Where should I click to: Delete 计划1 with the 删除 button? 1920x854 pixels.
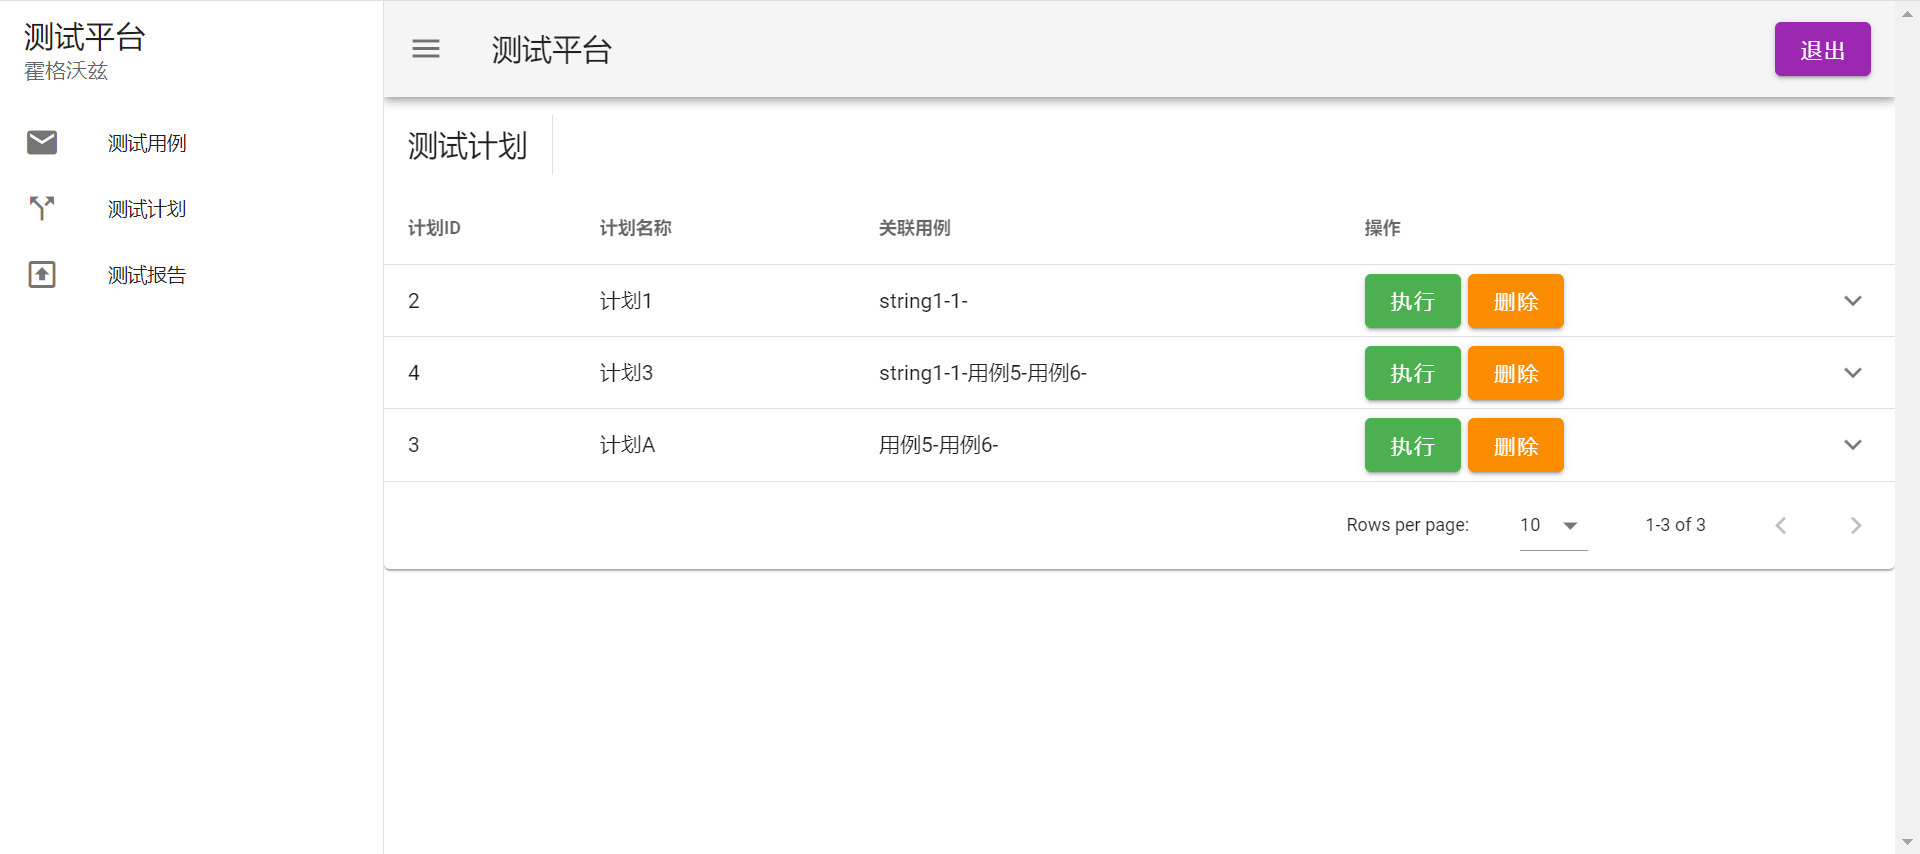[x=1515, y=301]
